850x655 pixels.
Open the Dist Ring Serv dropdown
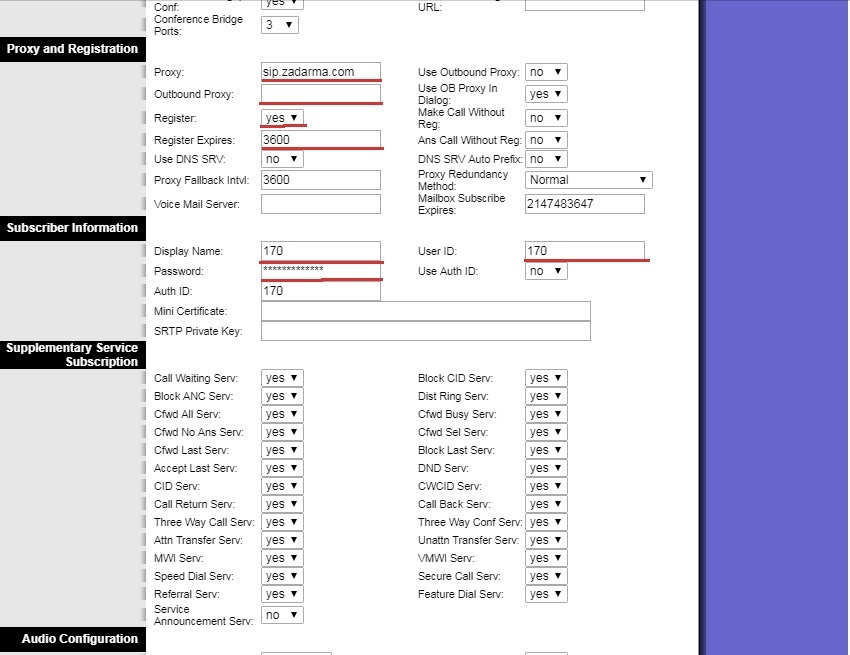tap(546, 396)
